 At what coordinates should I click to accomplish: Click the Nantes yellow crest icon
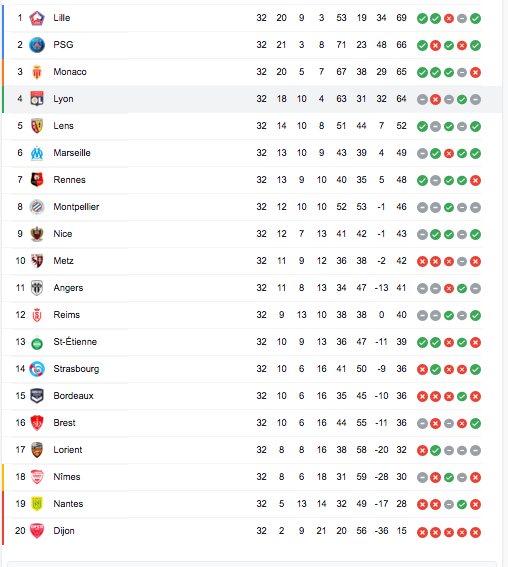point(37,504)
